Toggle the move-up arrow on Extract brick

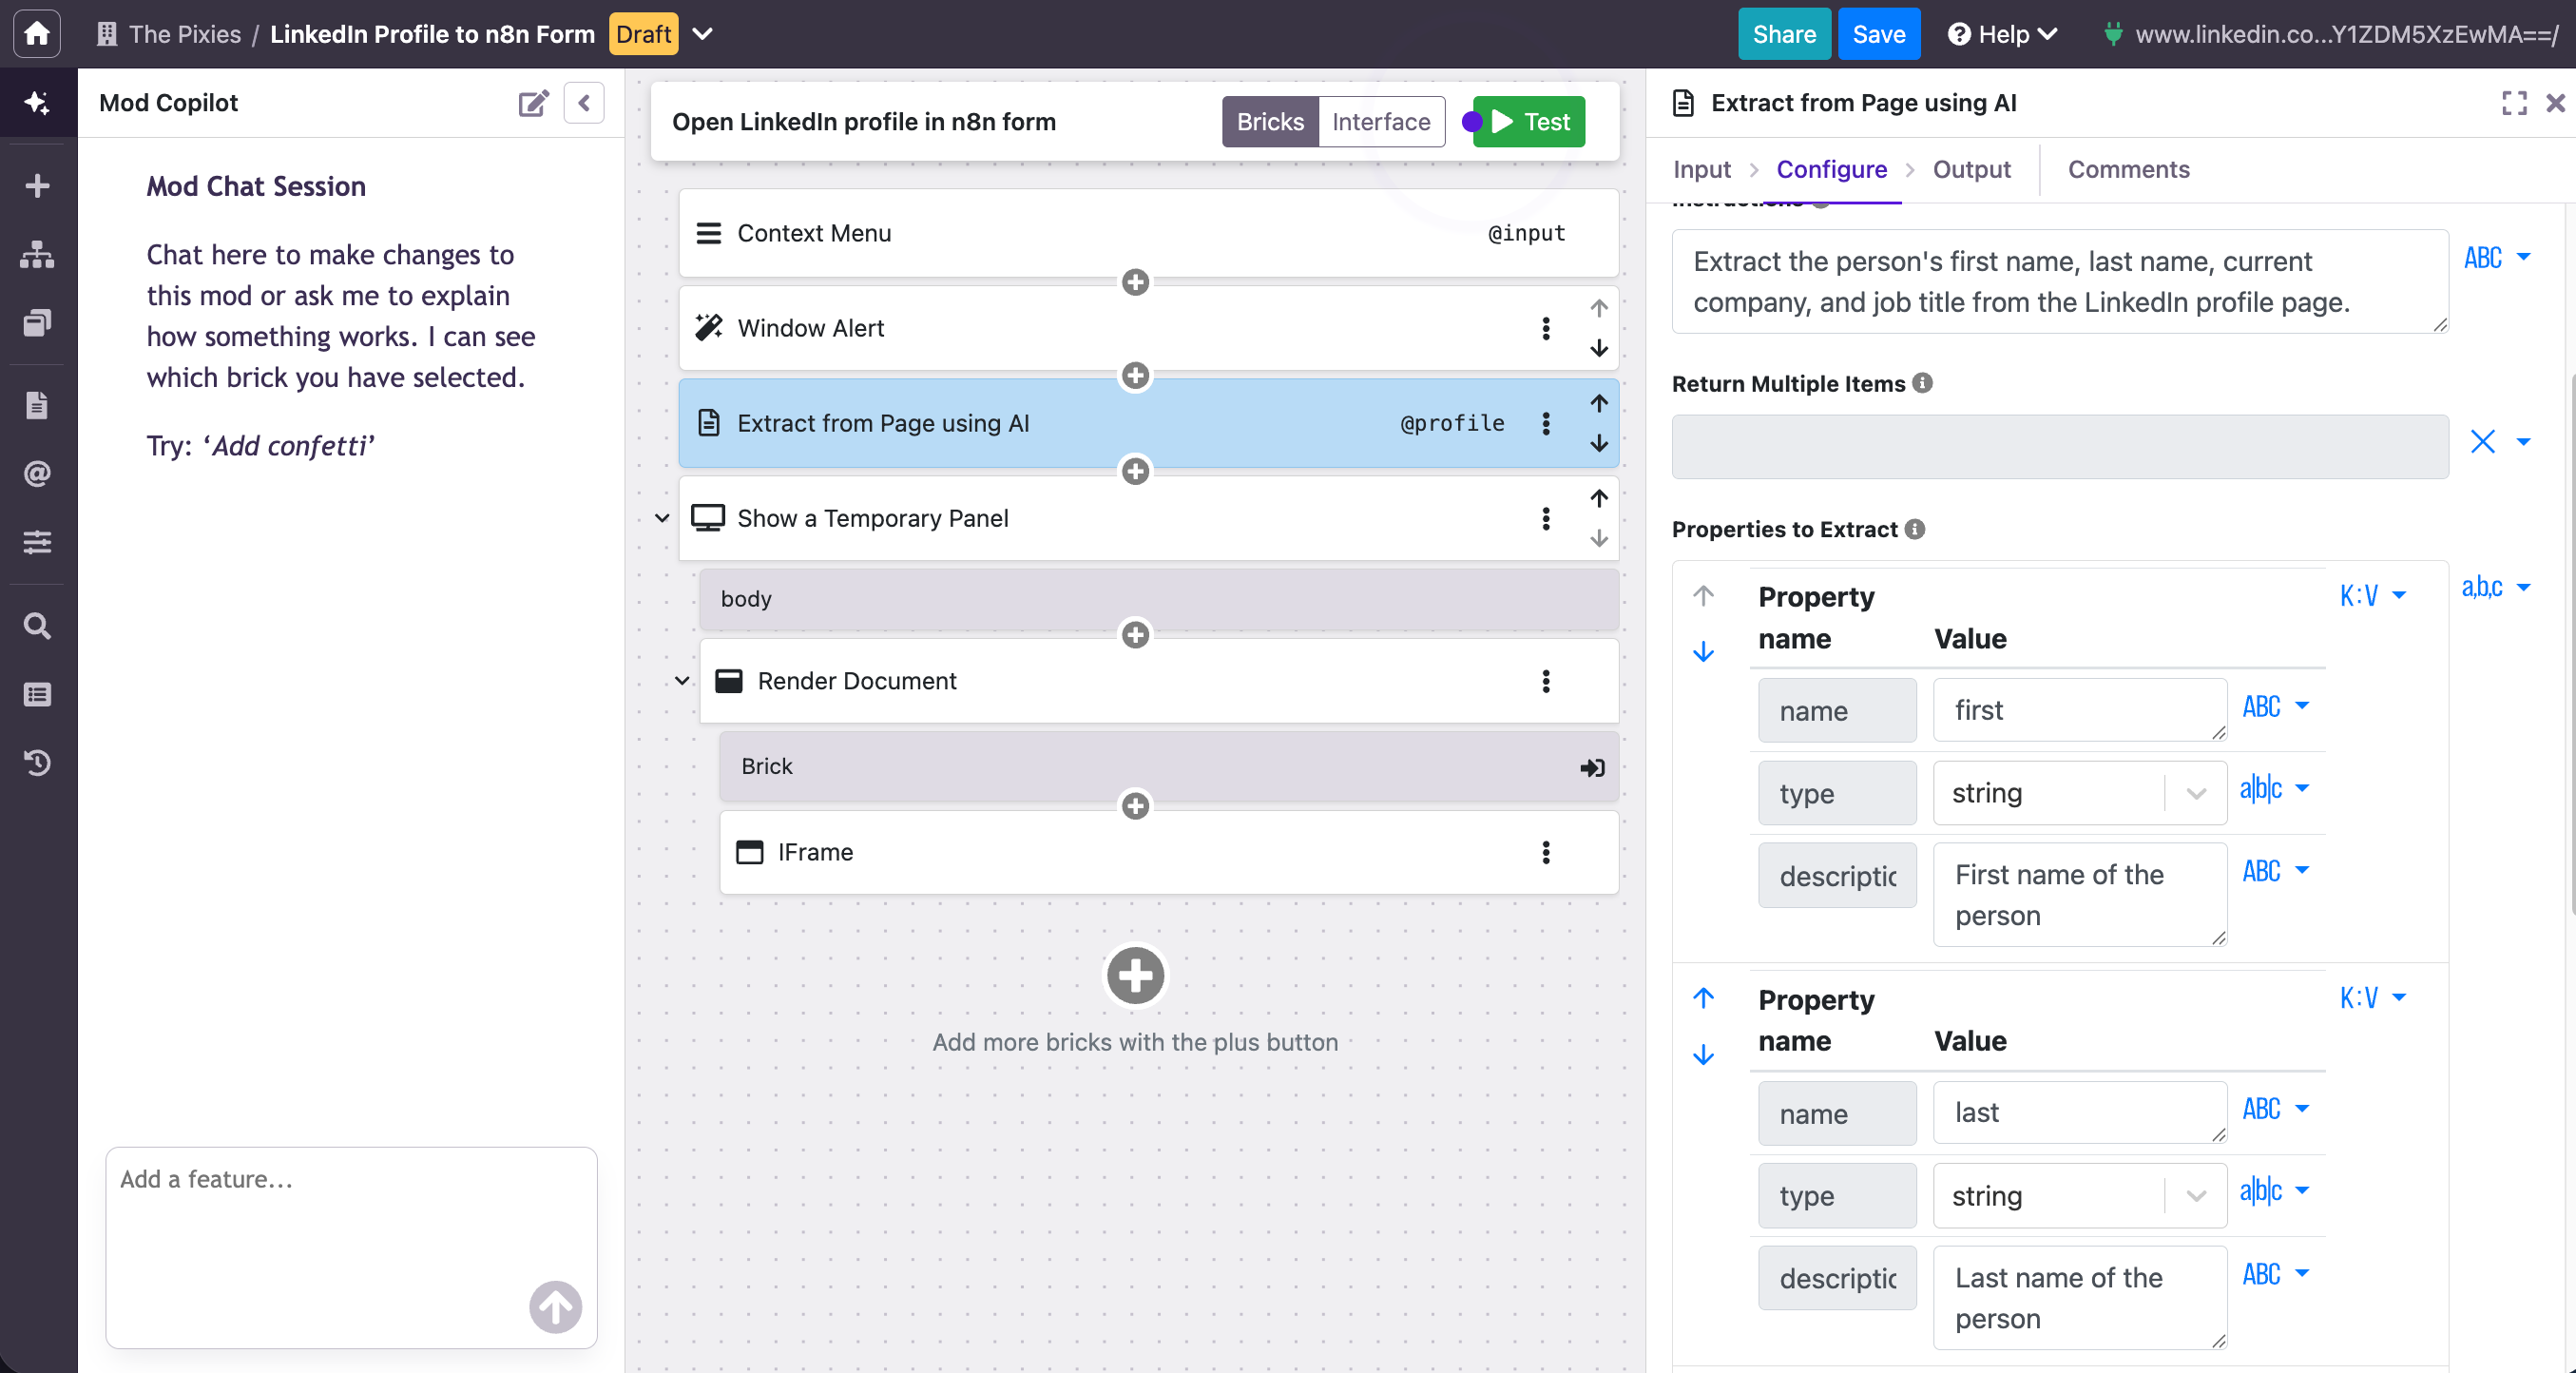click(1598, 404)
